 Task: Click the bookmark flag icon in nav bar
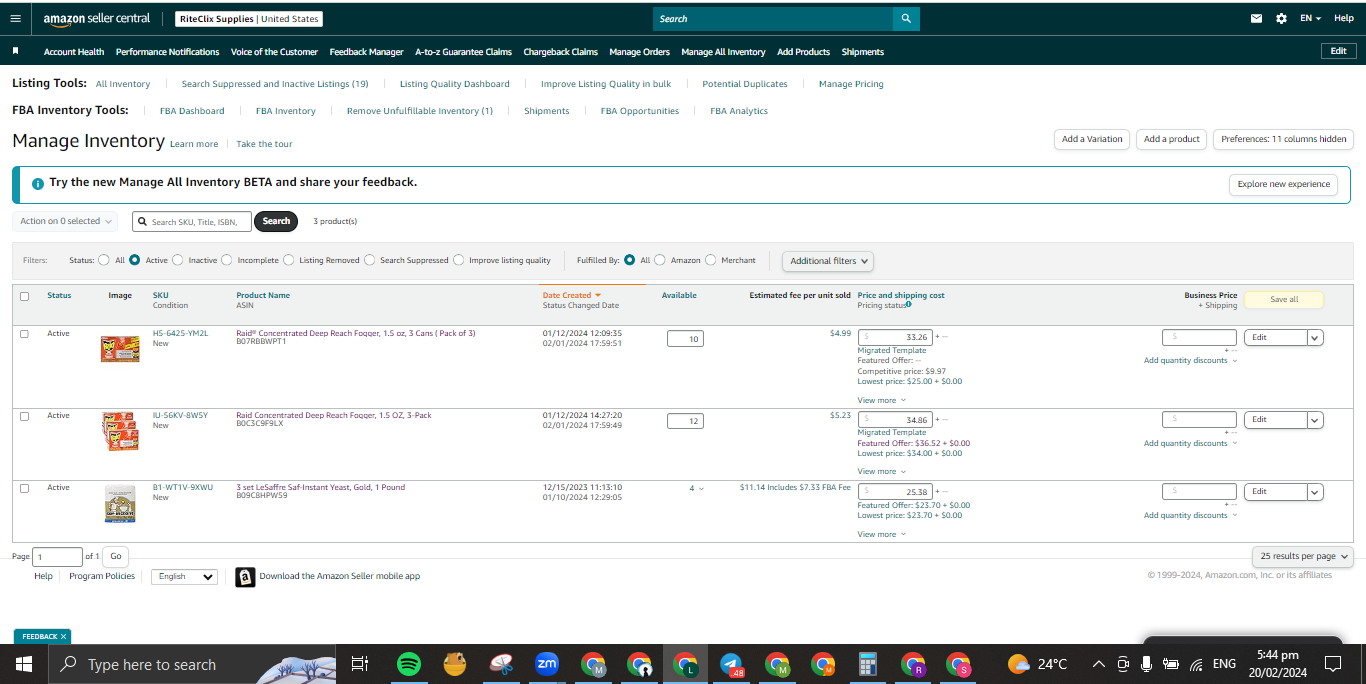16,51
